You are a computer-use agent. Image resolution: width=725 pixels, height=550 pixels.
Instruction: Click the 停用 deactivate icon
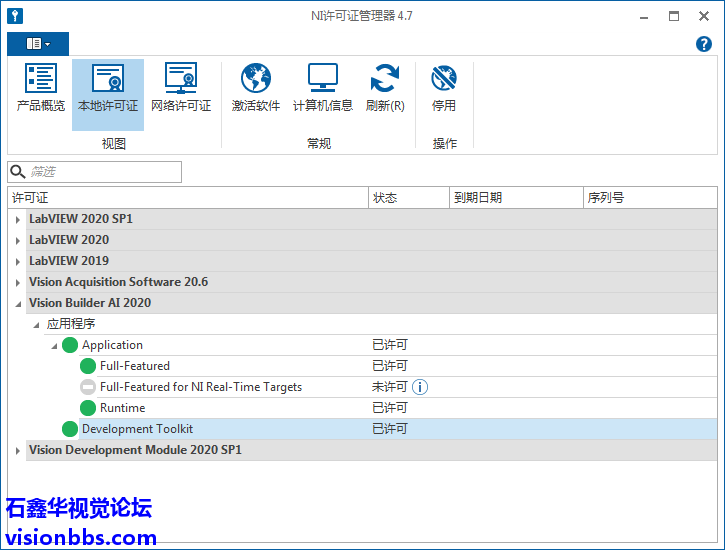pyautogui.click(x=444, y=88)
